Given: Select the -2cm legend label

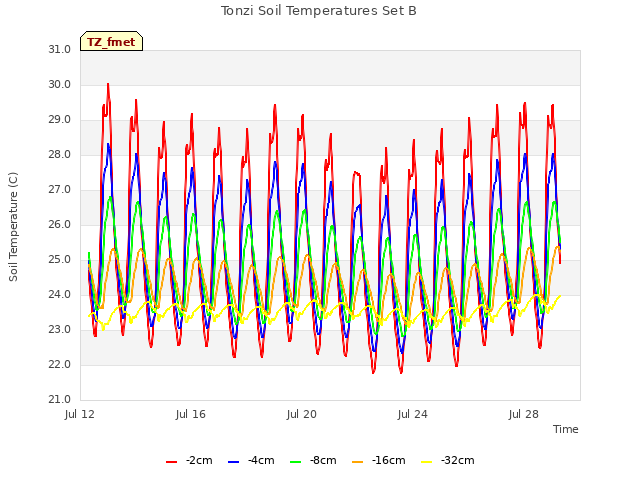Looking at the screenshot, I should click(x=199, y=460).
